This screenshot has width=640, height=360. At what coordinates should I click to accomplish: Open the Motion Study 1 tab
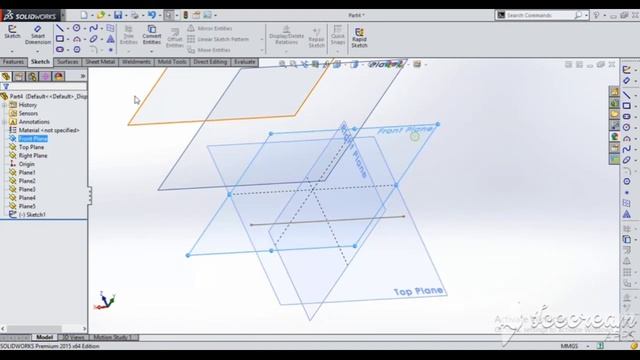click(113, 338)
